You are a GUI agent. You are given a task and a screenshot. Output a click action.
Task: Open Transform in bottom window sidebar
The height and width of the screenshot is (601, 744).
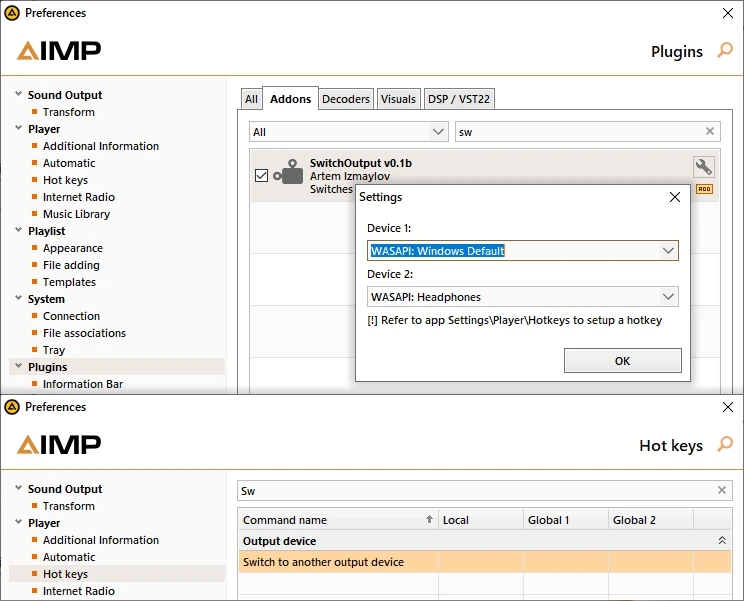(x=69, y=506)
